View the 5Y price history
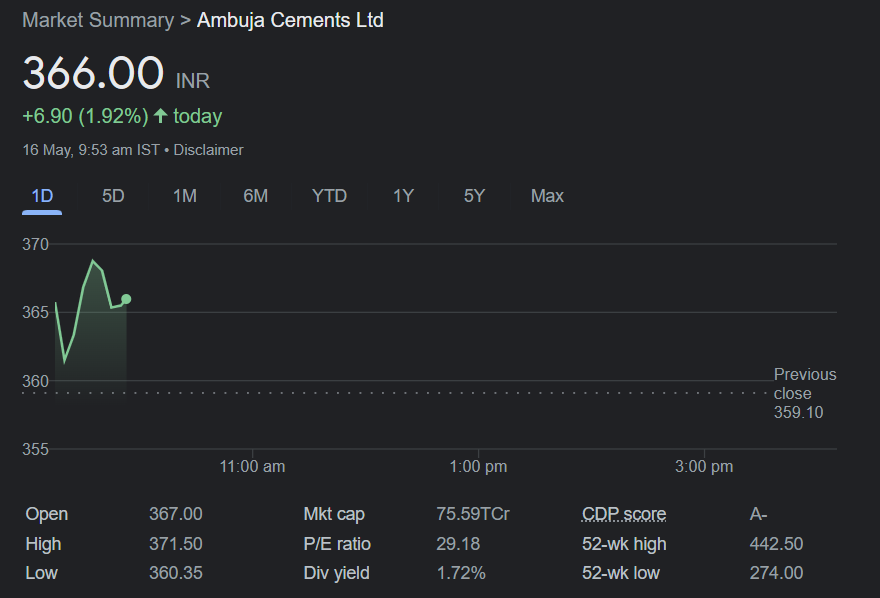Viewport: 880px width, 598px height. click(474, 196)
